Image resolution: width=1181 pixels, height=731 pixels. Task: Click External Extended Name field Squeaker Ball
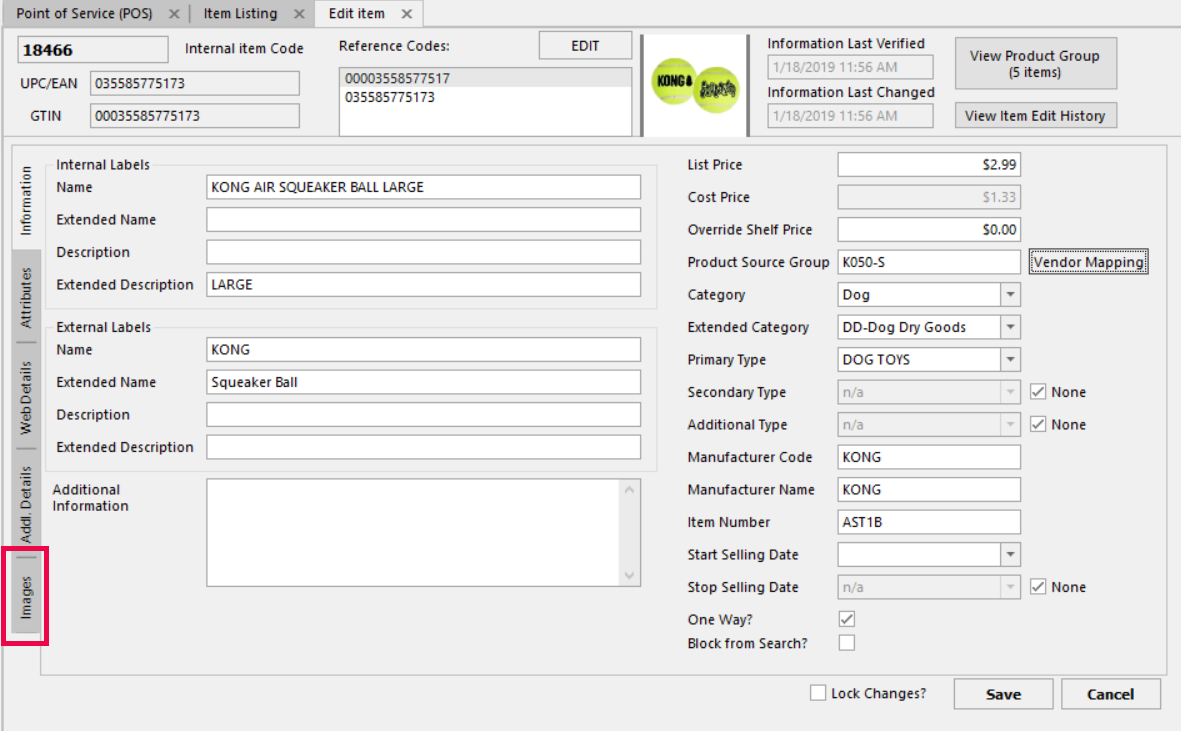coord(423,382)
